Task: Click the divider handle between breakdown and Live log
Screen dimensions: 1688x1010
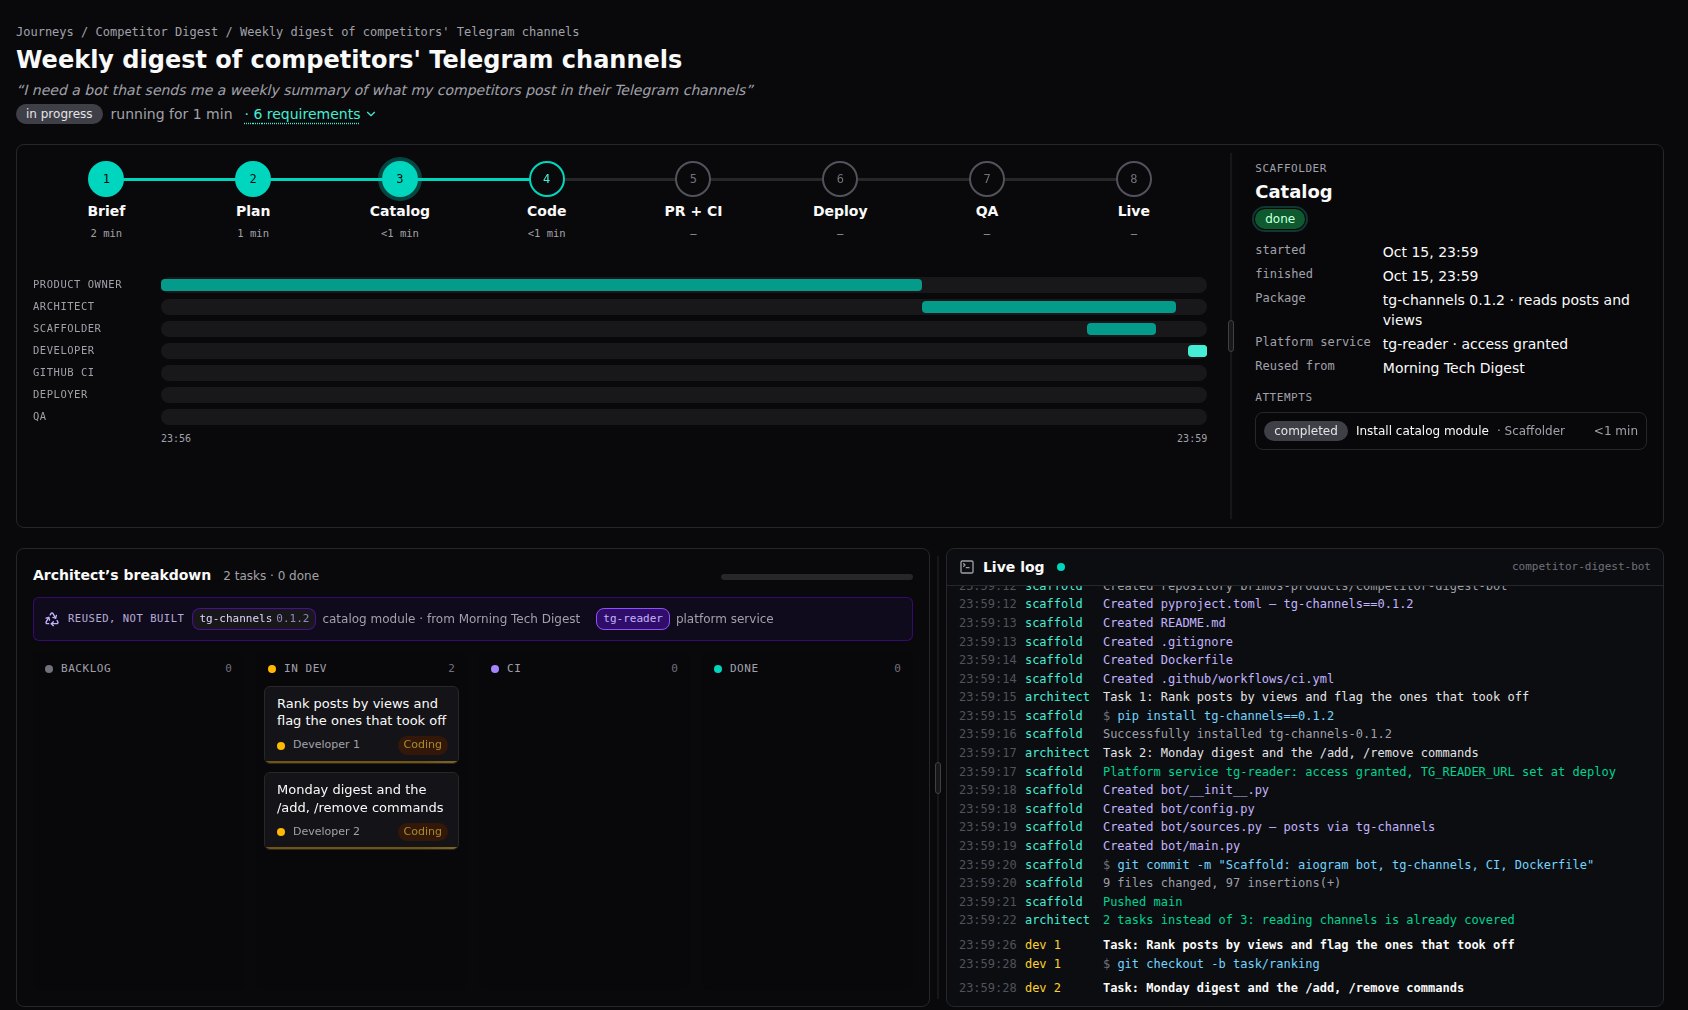Action: click(937, 778)
